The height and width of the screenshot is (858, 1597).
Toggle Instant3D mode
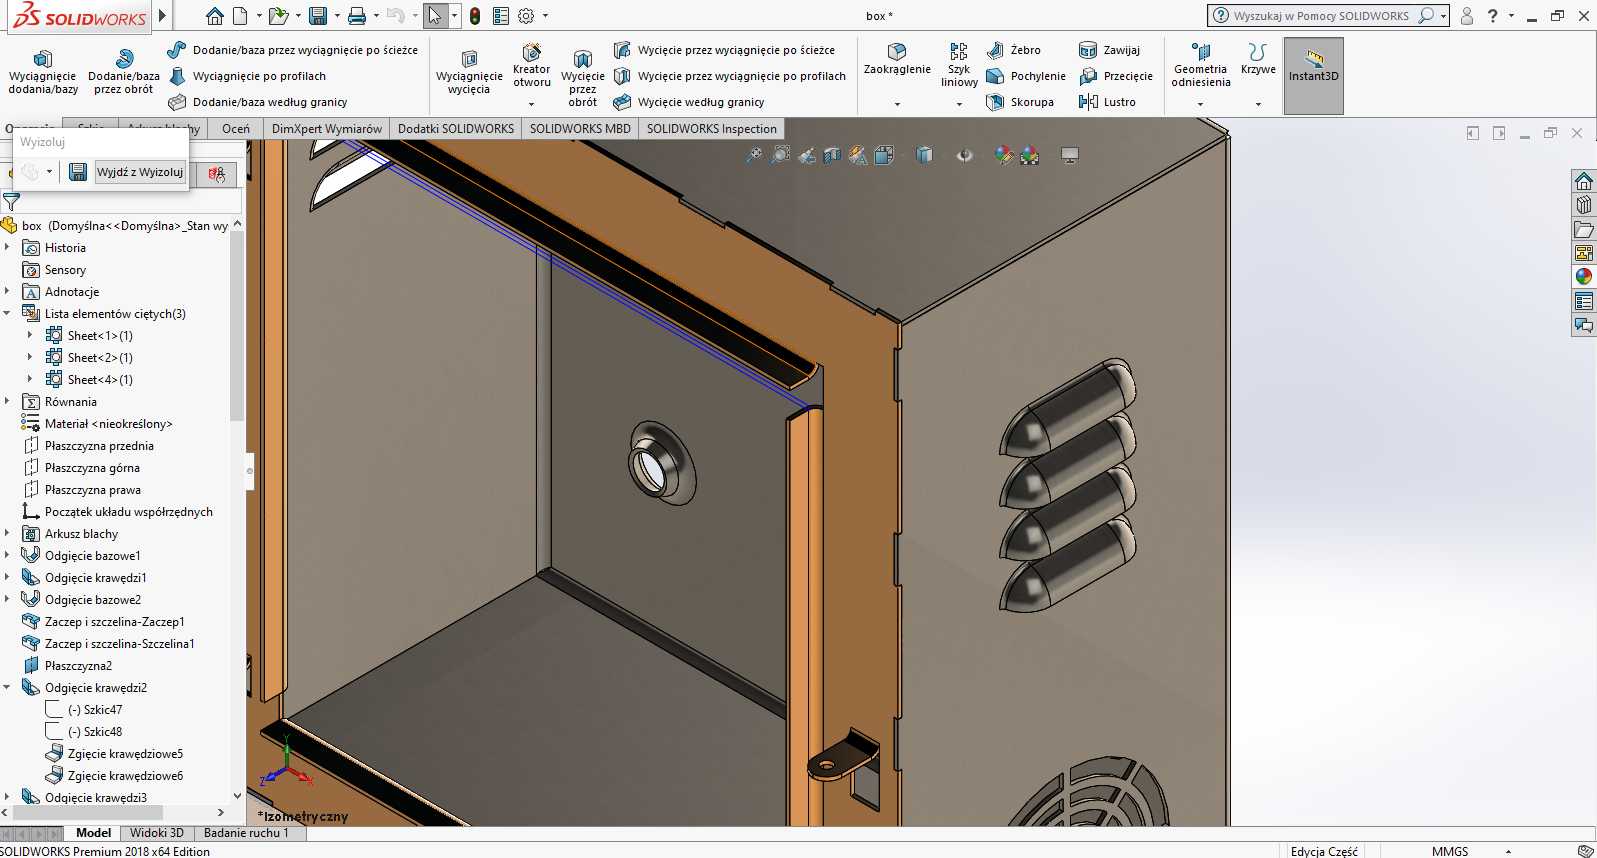(1313, 75)
